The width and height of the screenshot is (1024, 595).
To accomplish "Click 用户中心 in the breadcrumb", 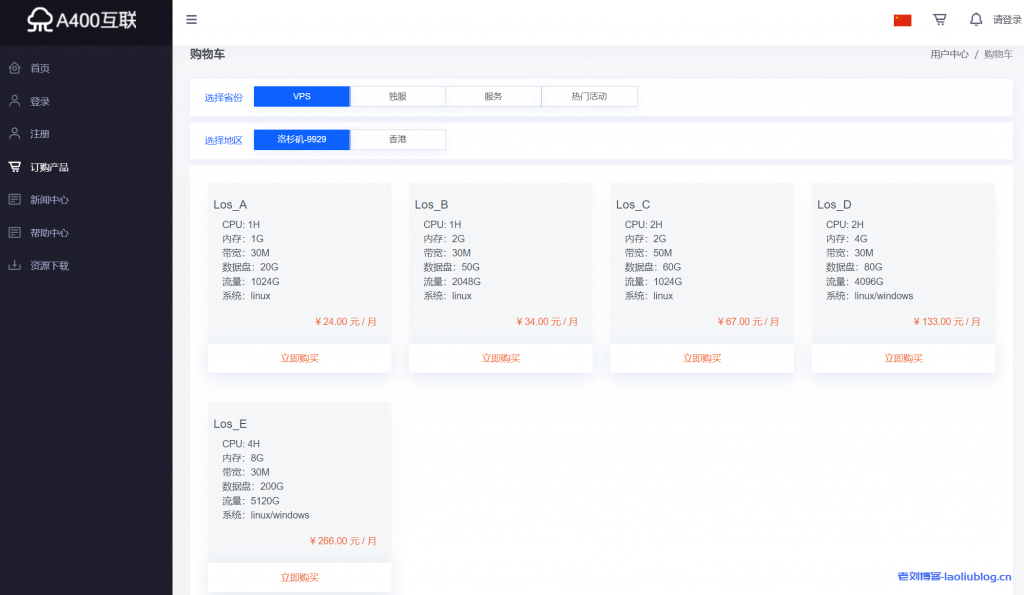I will [948, 55].
